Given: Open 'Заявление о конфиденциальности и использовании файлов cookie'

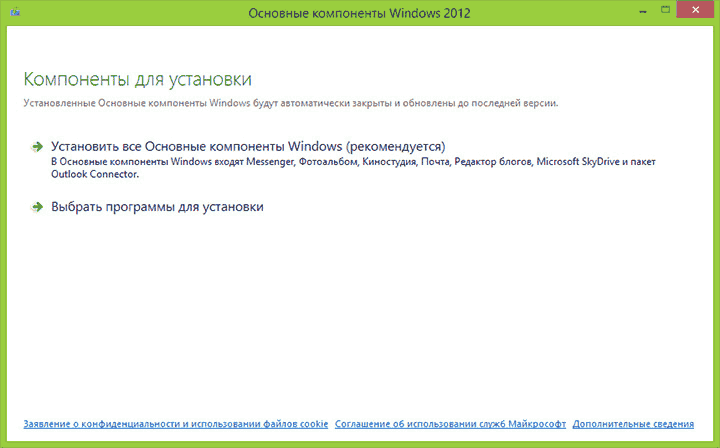Looking at the screenshot, I should click(x=176, y=424).
